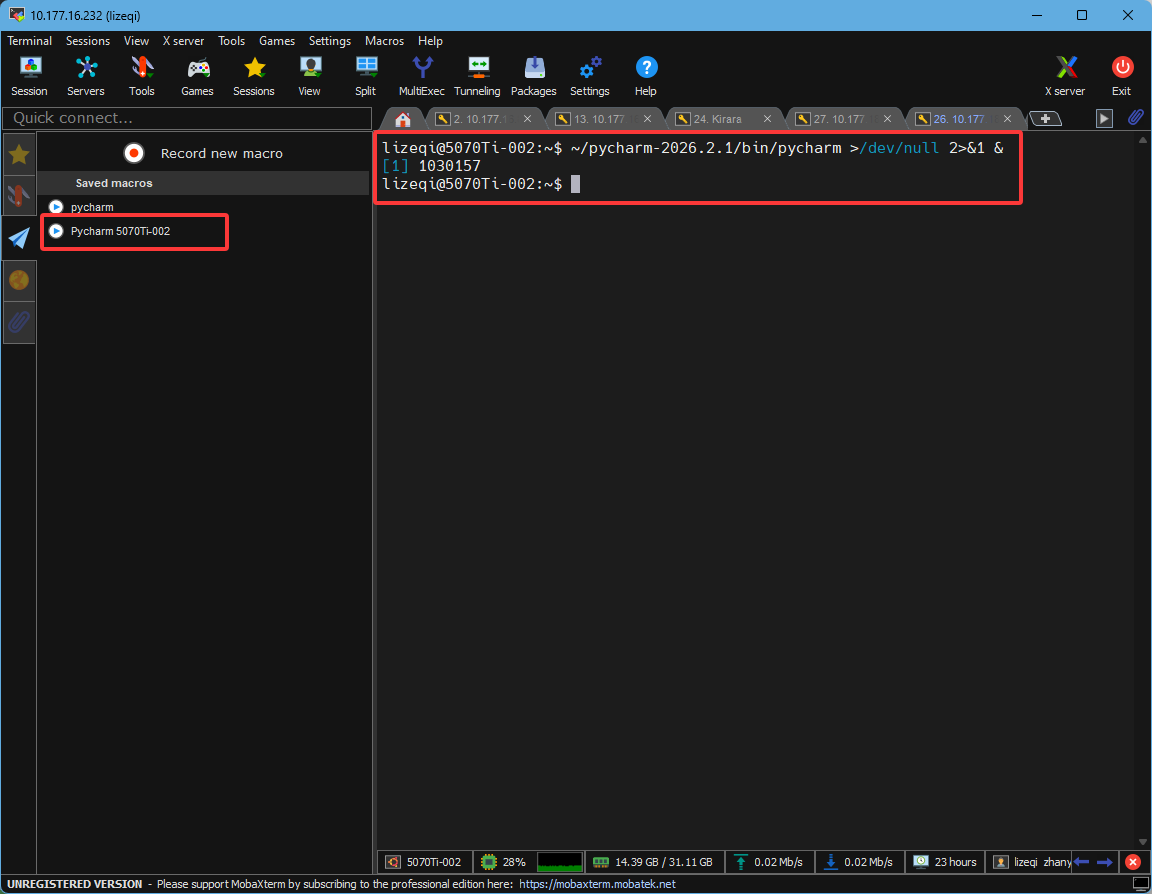
Task: Open the Terminal menu
Action: pyautogui.click(x=29, y=41)
